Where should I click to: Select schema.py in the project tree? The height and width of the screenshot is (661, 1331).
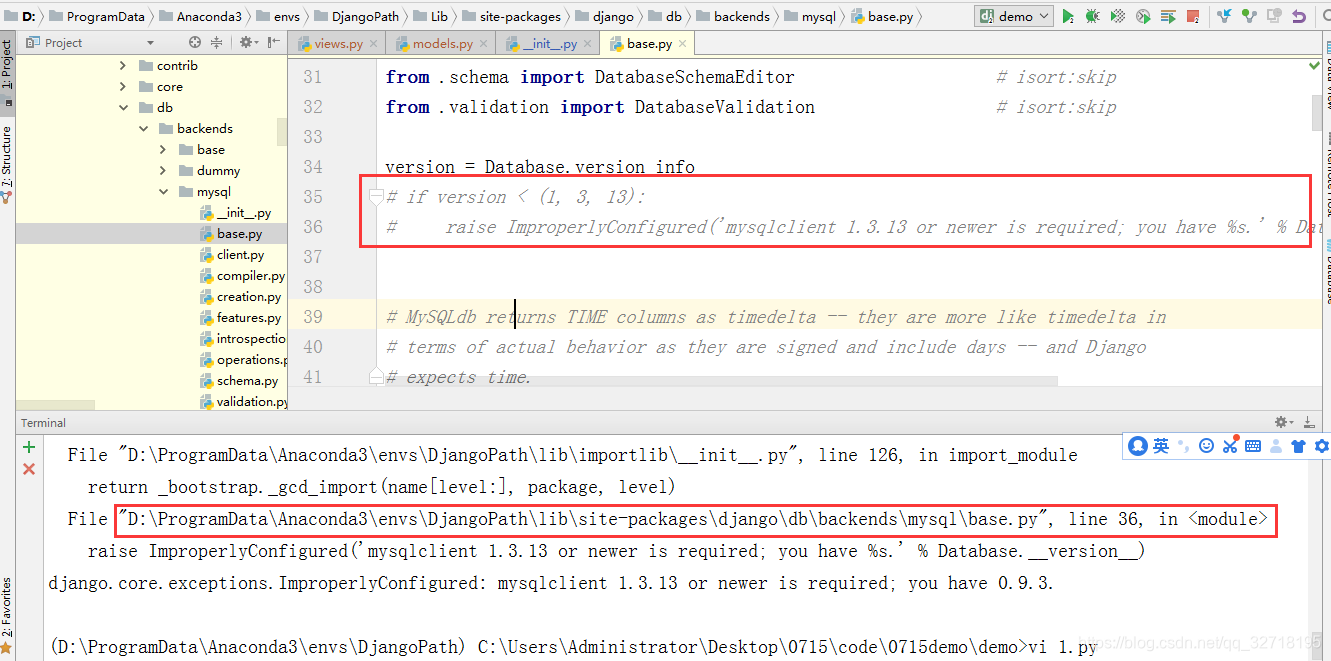[239, 380]
